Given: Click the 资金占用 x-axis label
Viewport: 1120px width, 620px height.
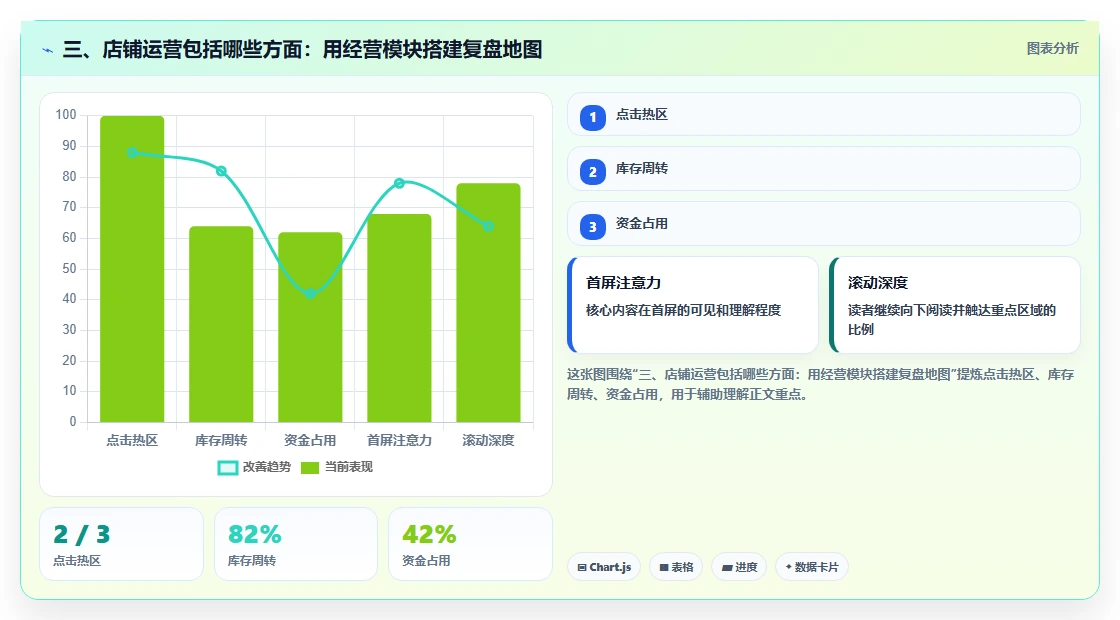Looking at the screenshot, I should [310, 440].
